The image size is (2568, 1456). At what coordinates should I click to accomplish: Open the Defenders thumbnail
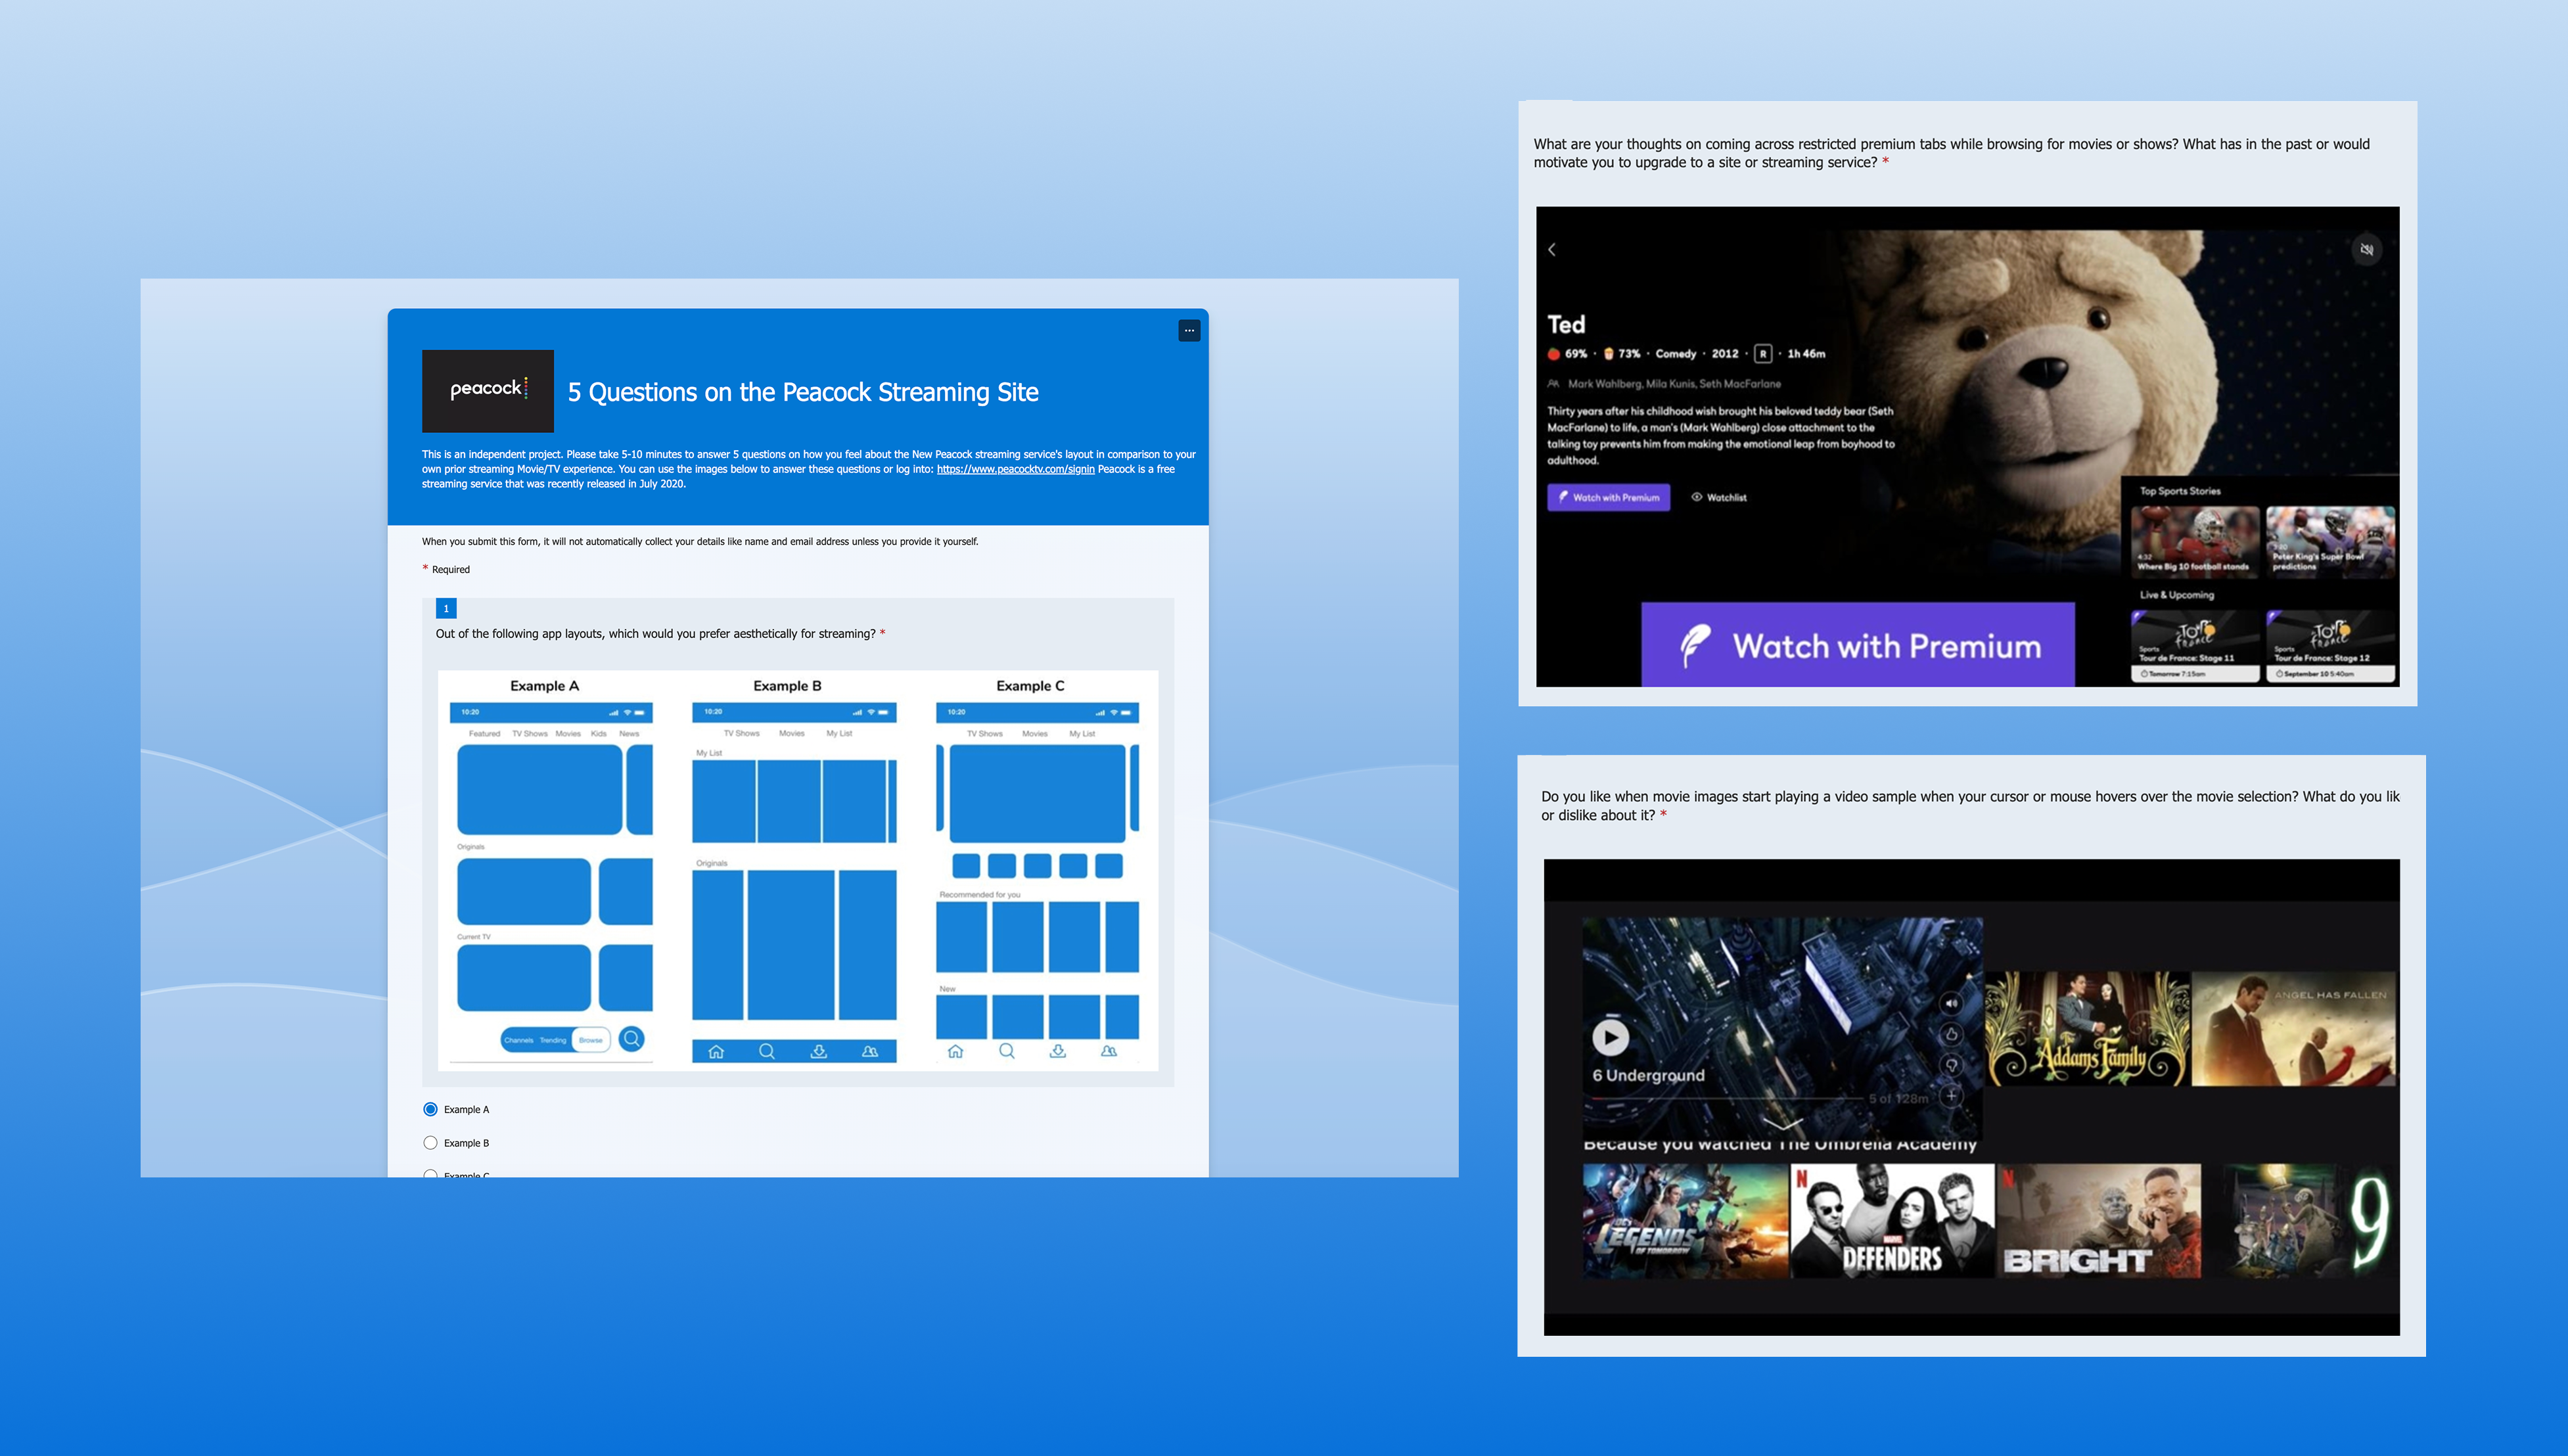(x=1892, y=1221)
